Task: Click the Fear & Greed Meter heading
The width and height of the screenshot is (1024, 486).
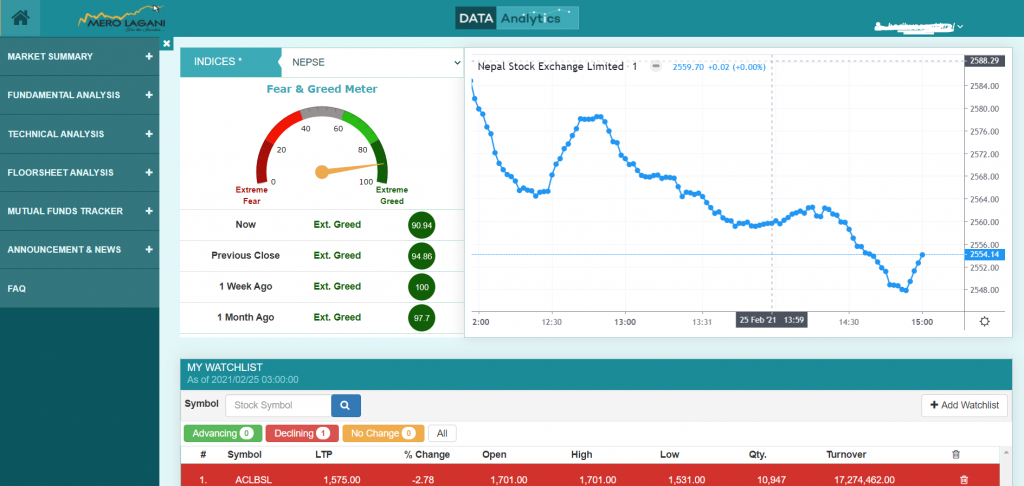Action: [322, 89]
